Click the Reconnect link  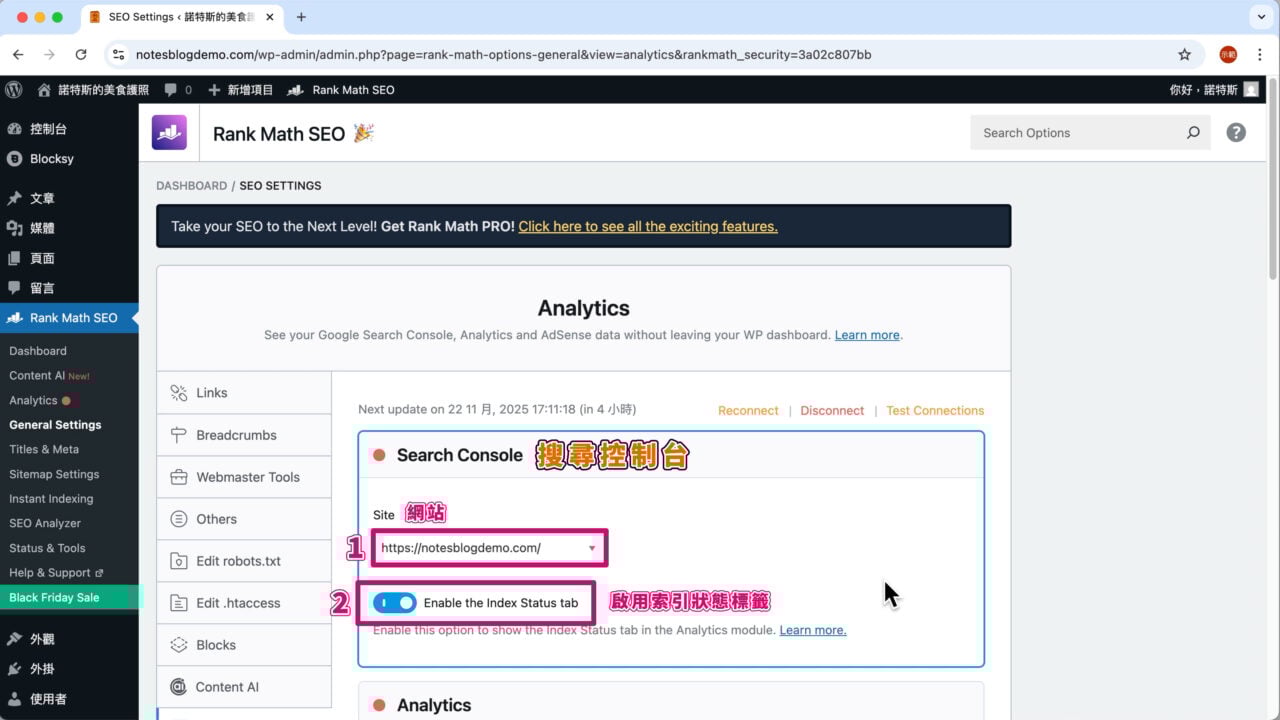click(747, 411)
